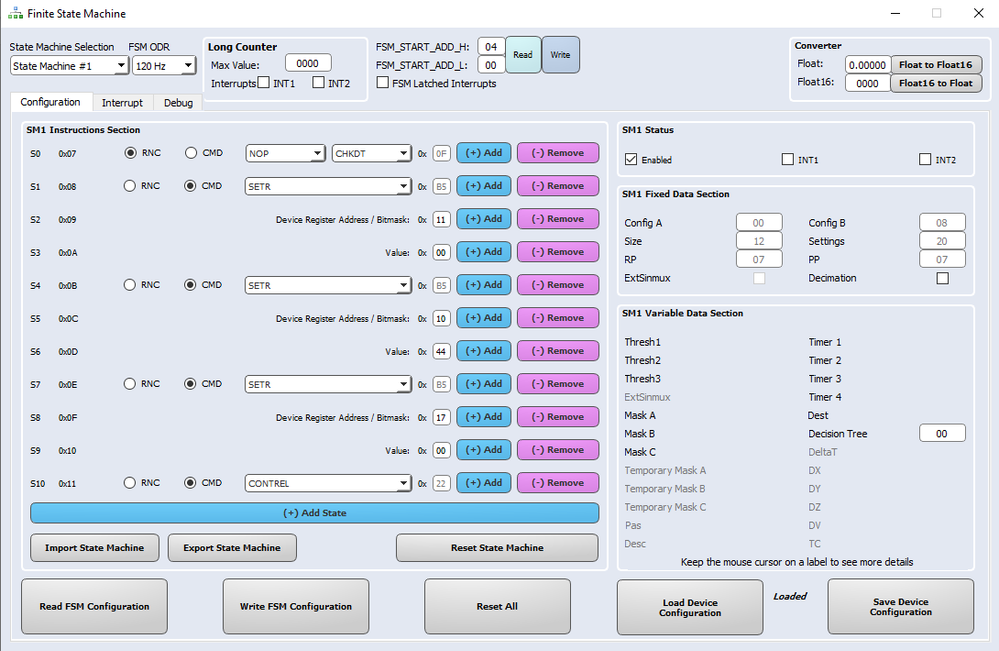The image size is (999, 651).
Task: Click Write FSM Configuration button
Action: (x=296, y=606)
